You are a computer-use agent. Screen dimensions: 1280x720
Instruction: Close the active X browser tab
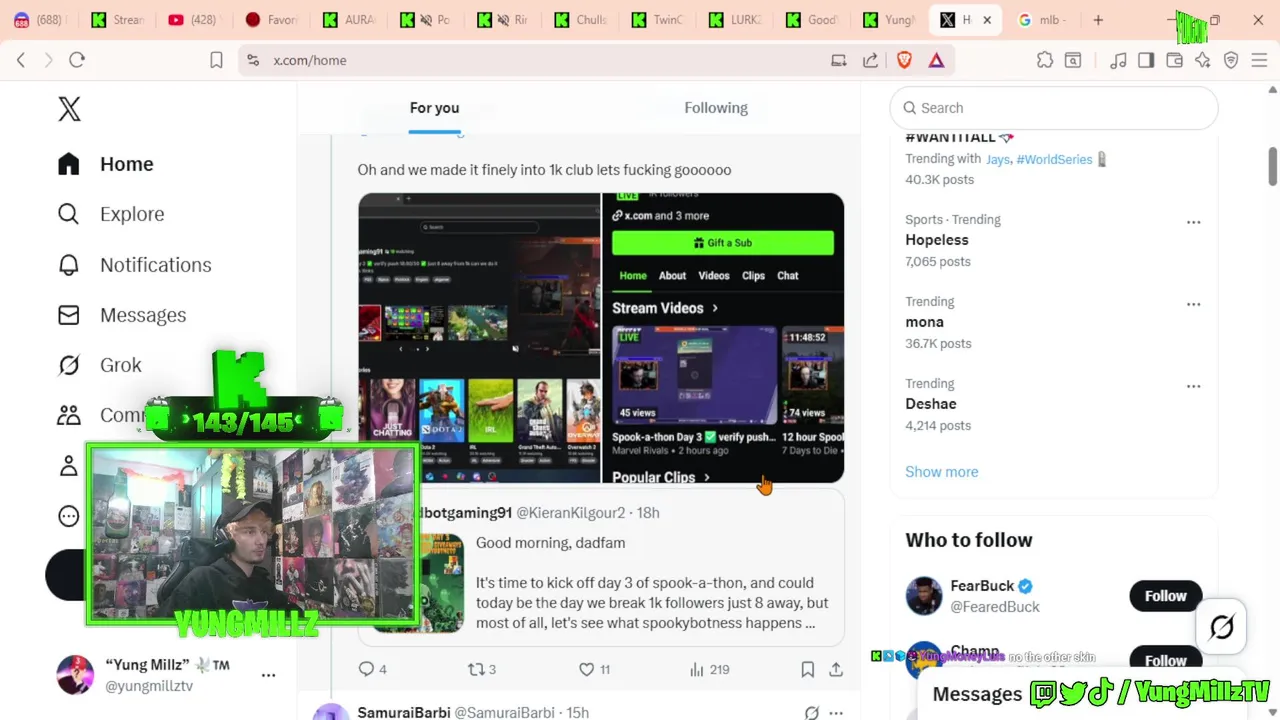pos(987,20)
